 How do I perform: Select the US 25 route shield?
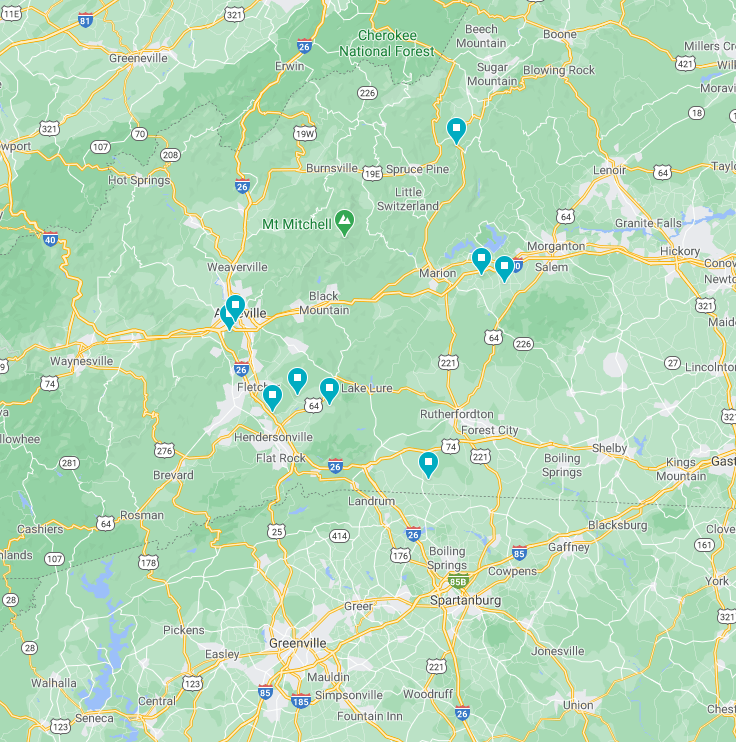click(x=276, y=531)
